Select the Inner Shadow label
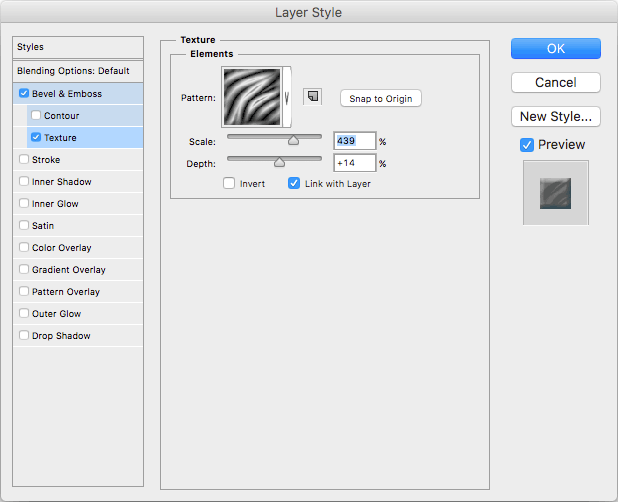Image resolution: width=618 pixels, height=502 pixels. click(x=61, y=182)
